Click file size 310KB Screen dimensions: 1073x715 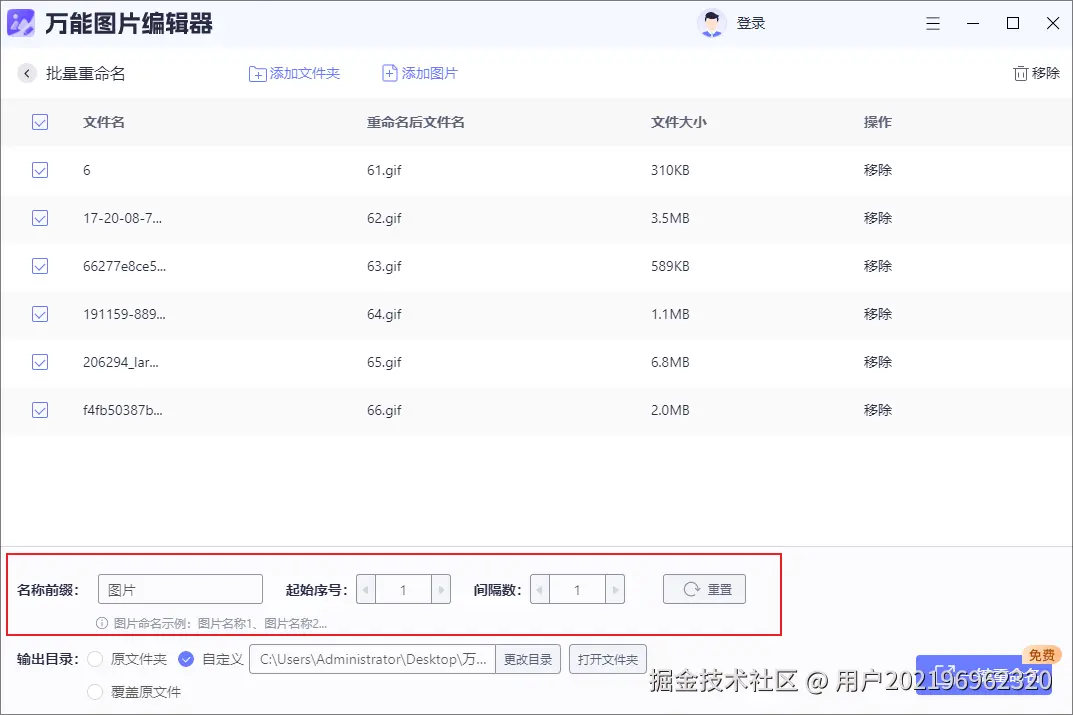tap(670, 170)
